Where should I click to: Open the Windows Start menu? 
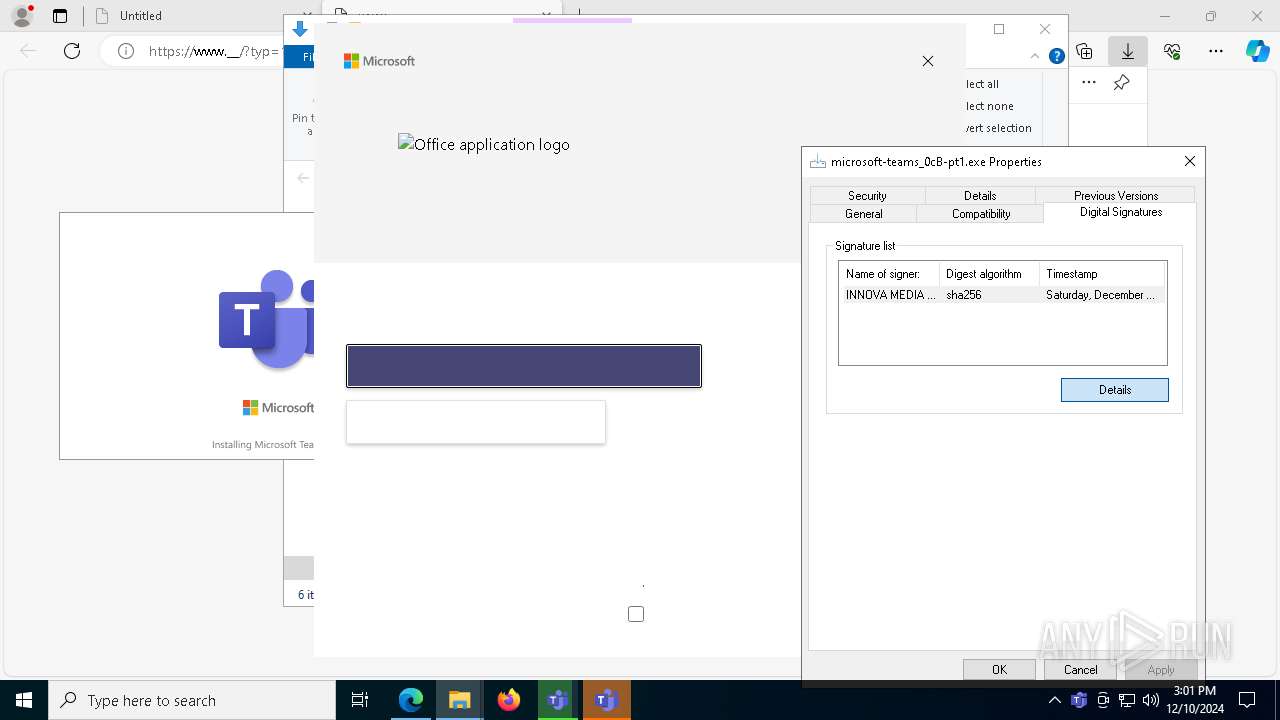[24, 700]
